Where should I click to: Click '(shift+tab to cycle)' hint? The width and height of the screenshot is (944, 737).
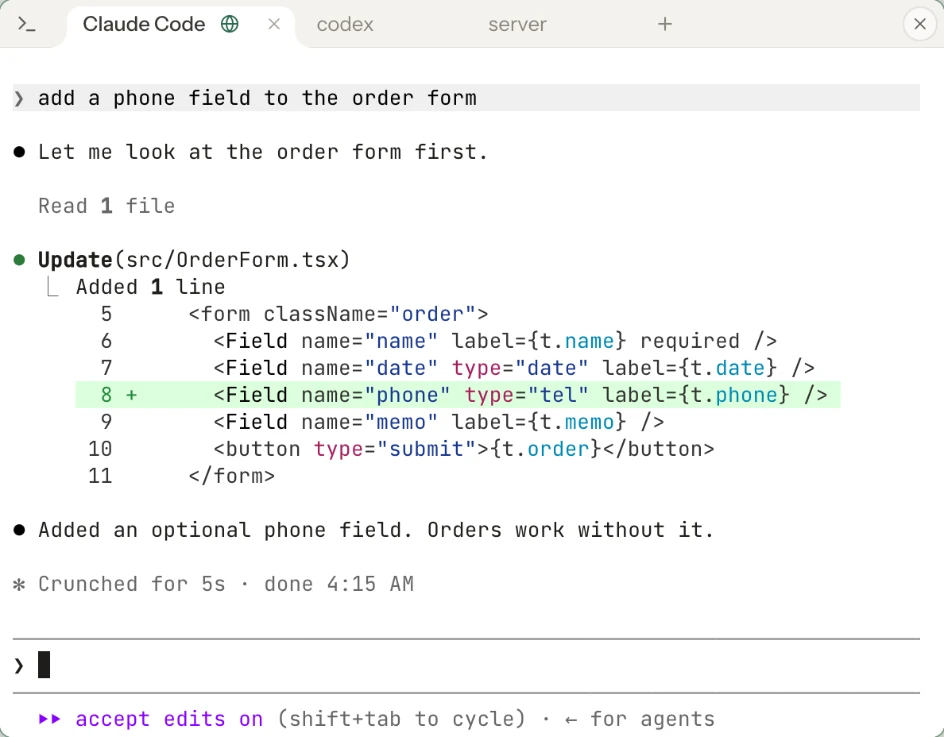[x=401, y=719]
